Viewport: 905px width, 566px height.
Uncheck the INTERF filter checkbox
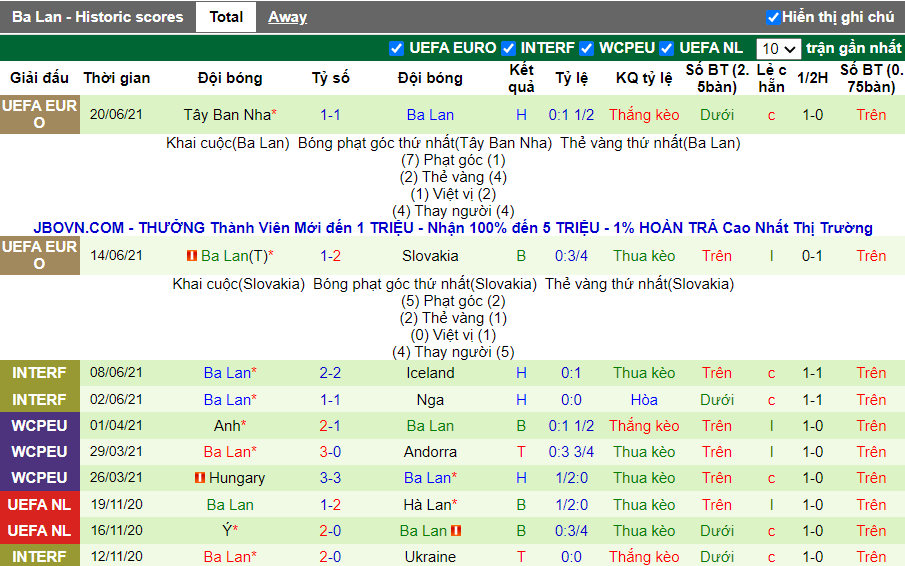tap(508, 48)
